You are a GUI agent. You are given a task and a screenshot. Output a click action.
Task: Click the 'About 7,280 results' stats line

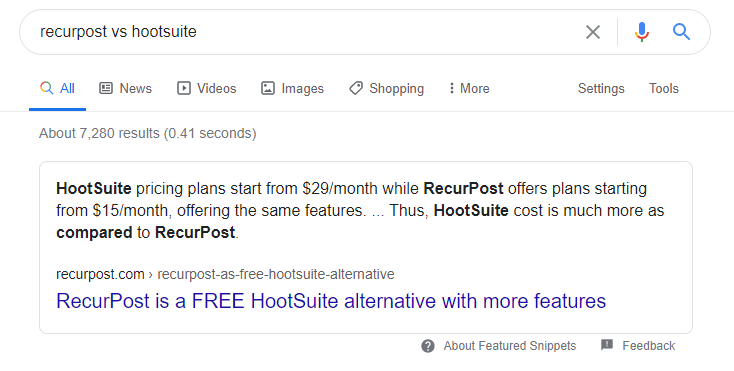coord(147,133)
